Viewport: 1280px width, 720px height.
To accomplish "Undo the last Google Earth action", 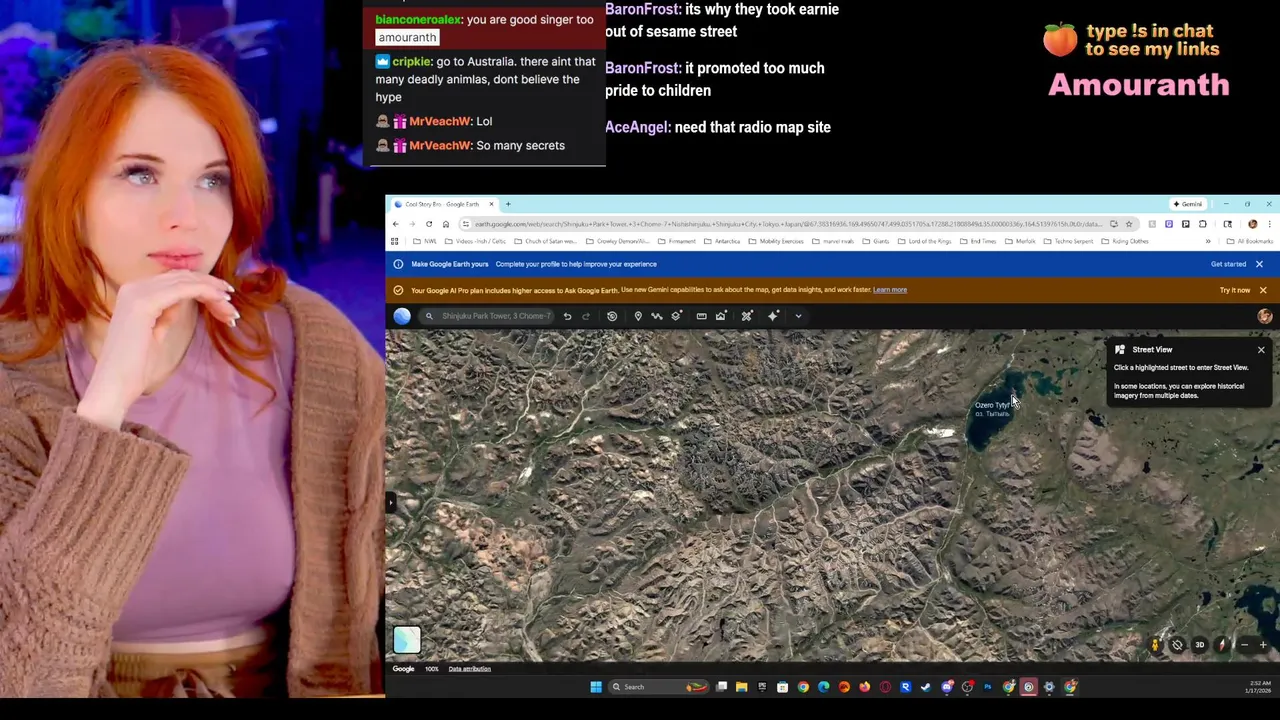I will pos(567,316).
